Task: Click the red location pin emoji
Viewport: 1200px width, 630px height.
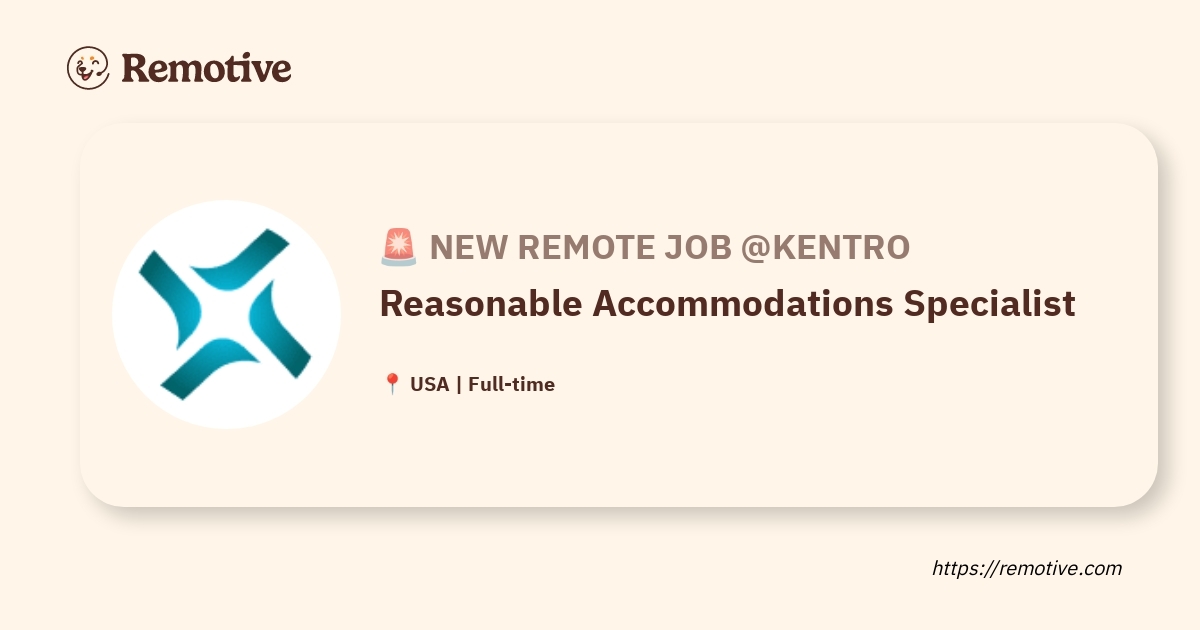Action: [392, 384]
